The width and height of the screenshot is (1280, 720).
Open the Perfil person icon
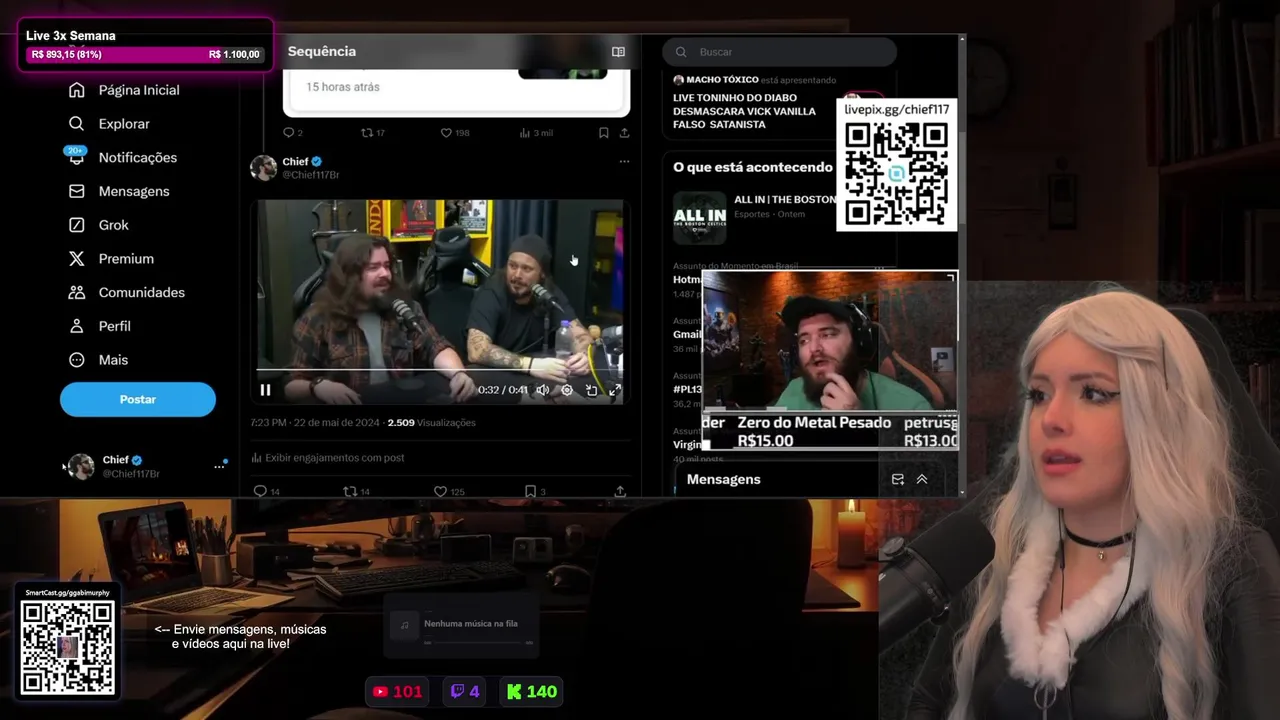pyautogui.click(x=77, y=326)
